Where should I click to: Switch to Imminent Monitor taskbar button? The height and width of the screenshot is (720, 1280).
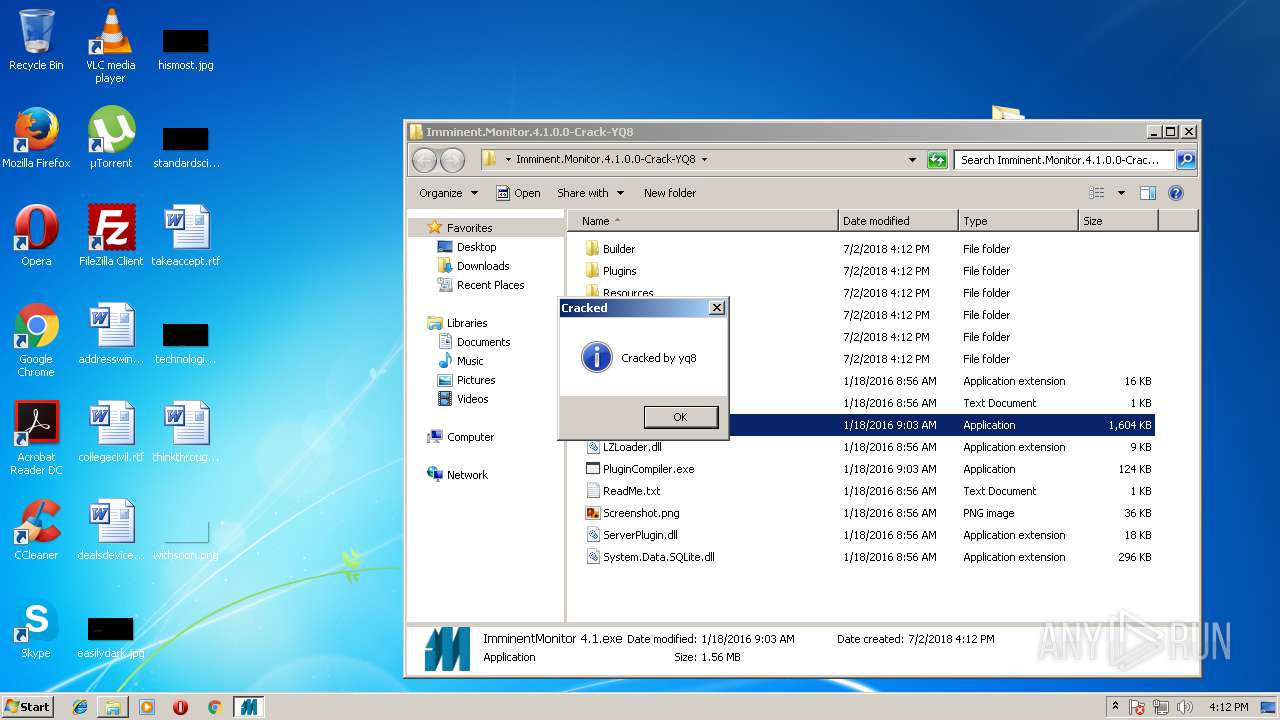pyautogui.click(x=248, y=707)
